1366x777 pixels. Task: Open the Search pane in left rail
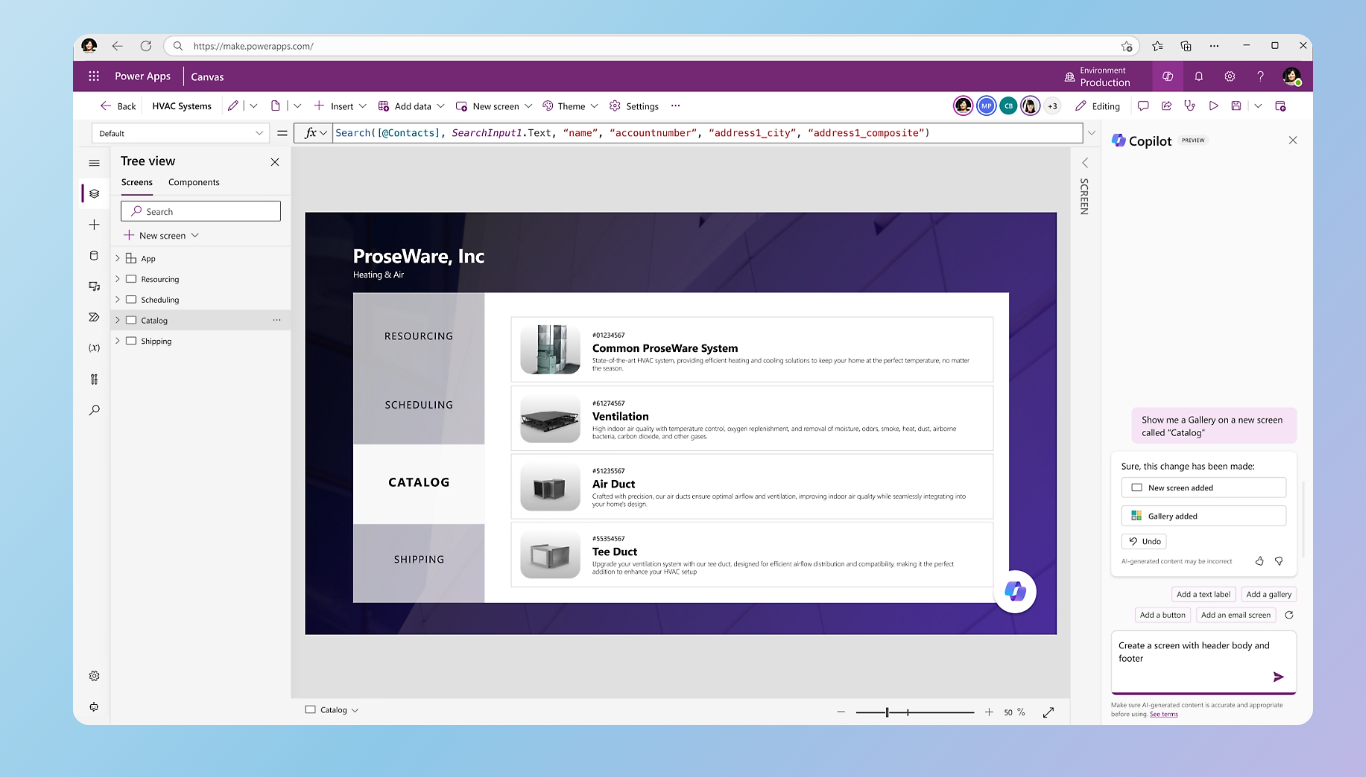94,410
